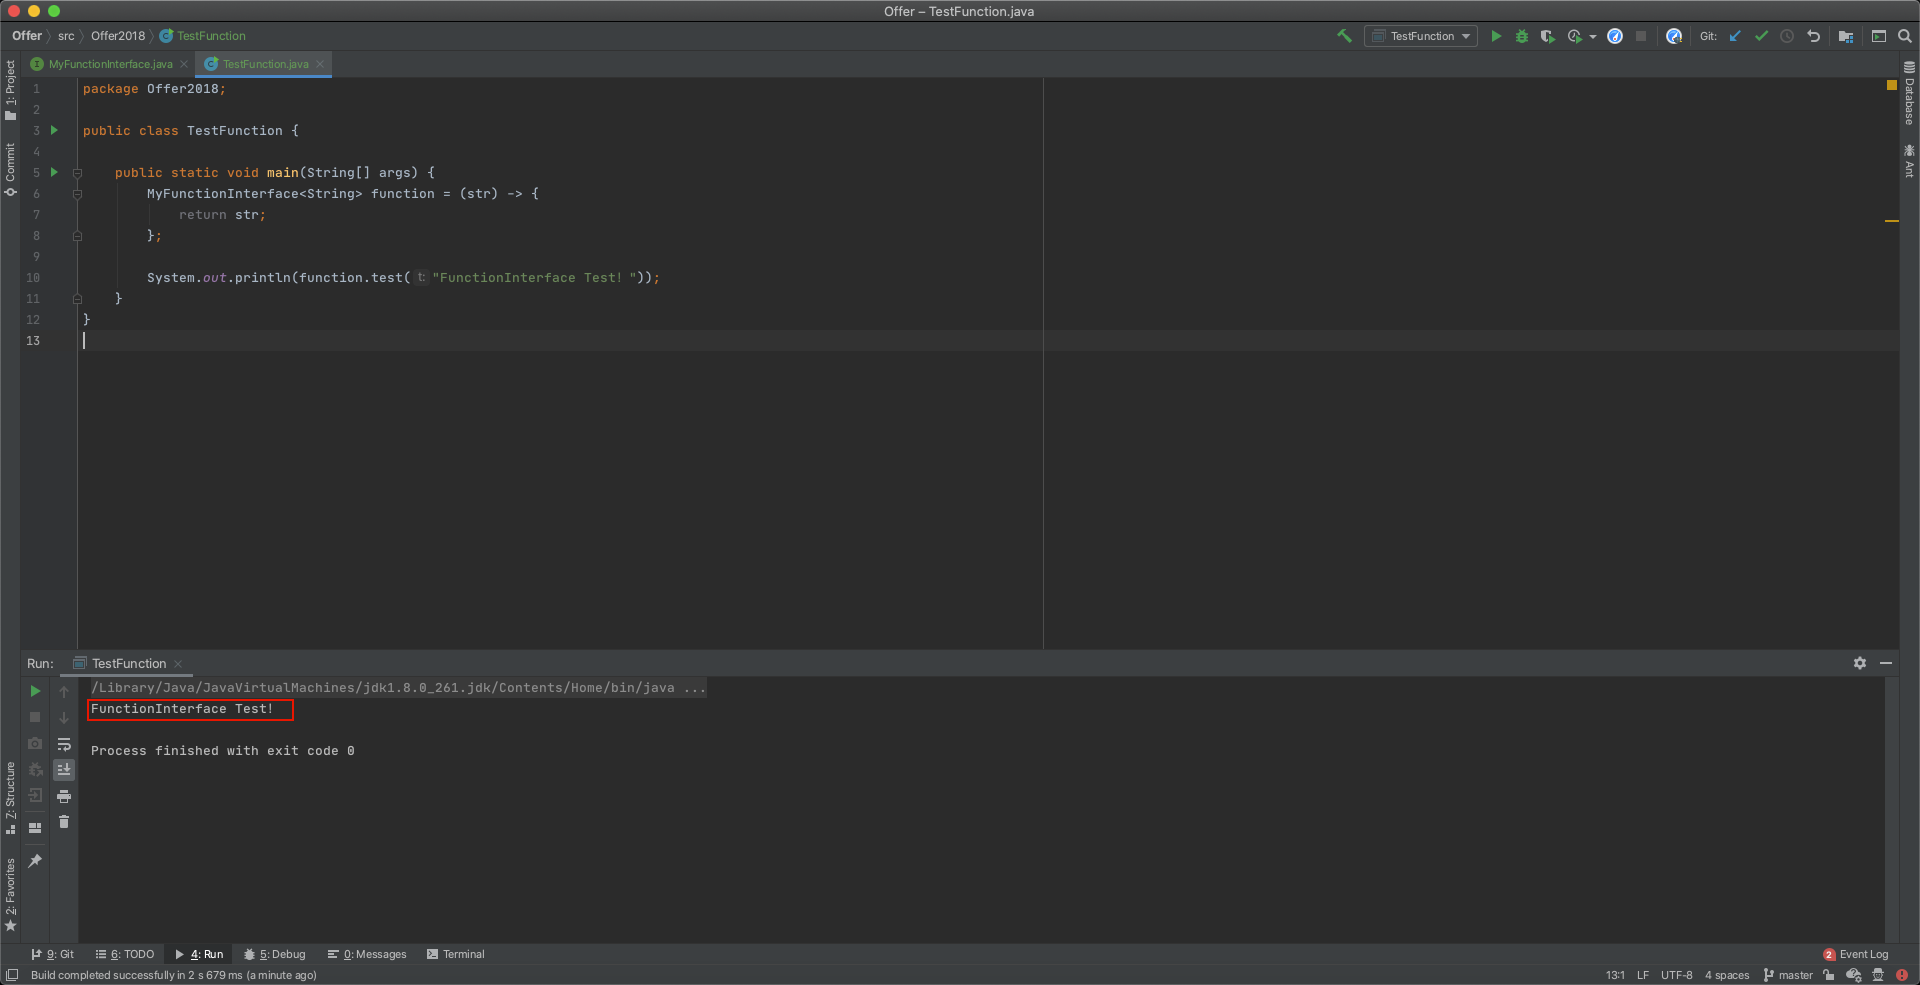Click the down arrow in Run console
Screen dimensions: 1920x985
pos(64,718)
